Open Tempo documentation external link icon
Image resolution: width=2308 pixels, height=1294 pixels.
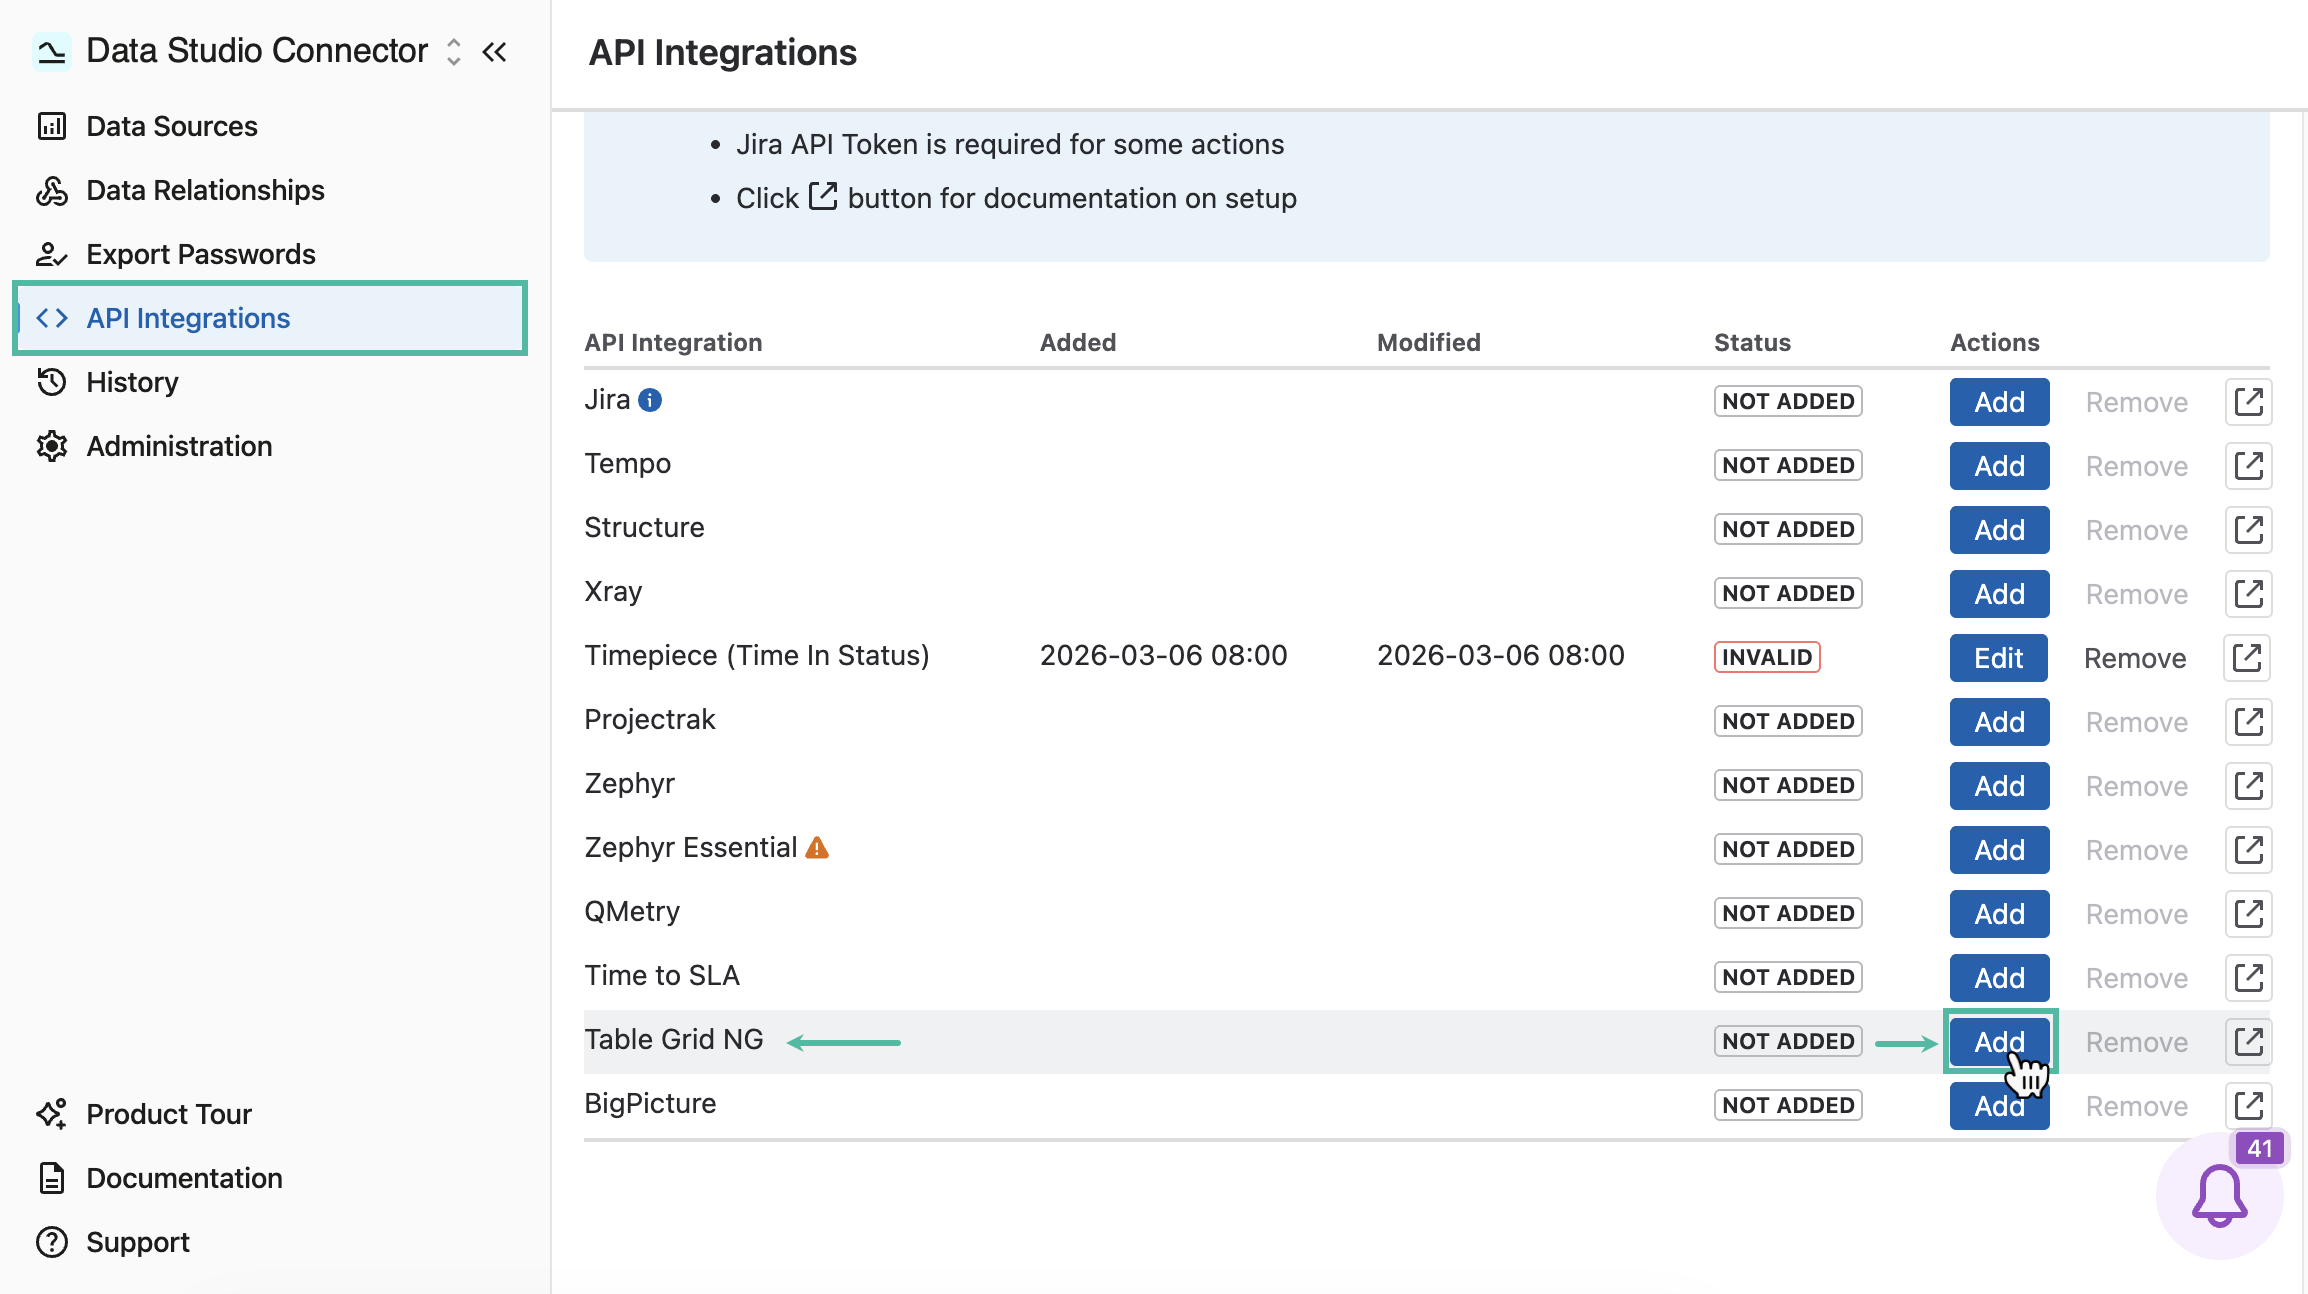click(x=2248, y=466)
